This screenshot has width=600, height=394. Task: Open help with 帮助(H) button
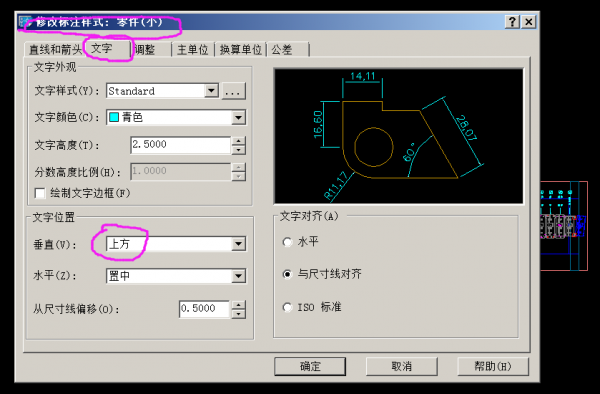point(493,366)
